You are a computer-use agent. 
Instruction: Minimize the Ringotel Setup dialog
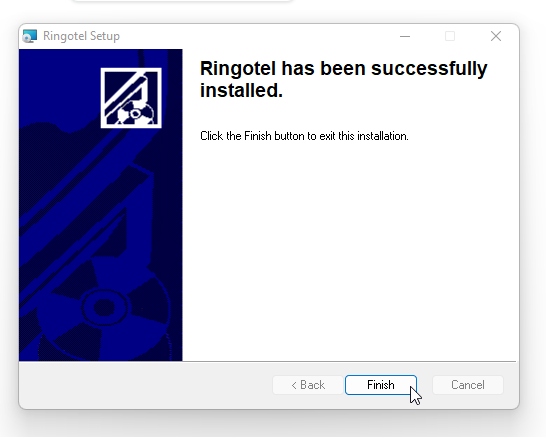405,36
